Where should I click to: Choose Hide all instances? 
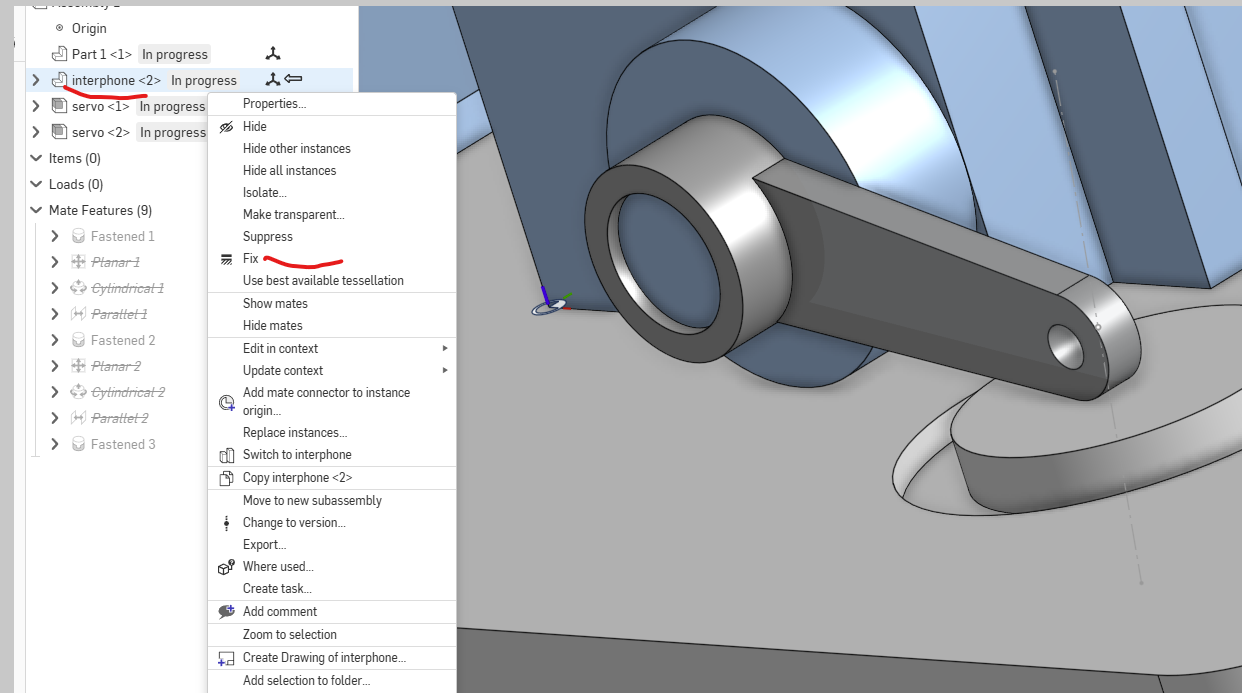pos(289,171)
